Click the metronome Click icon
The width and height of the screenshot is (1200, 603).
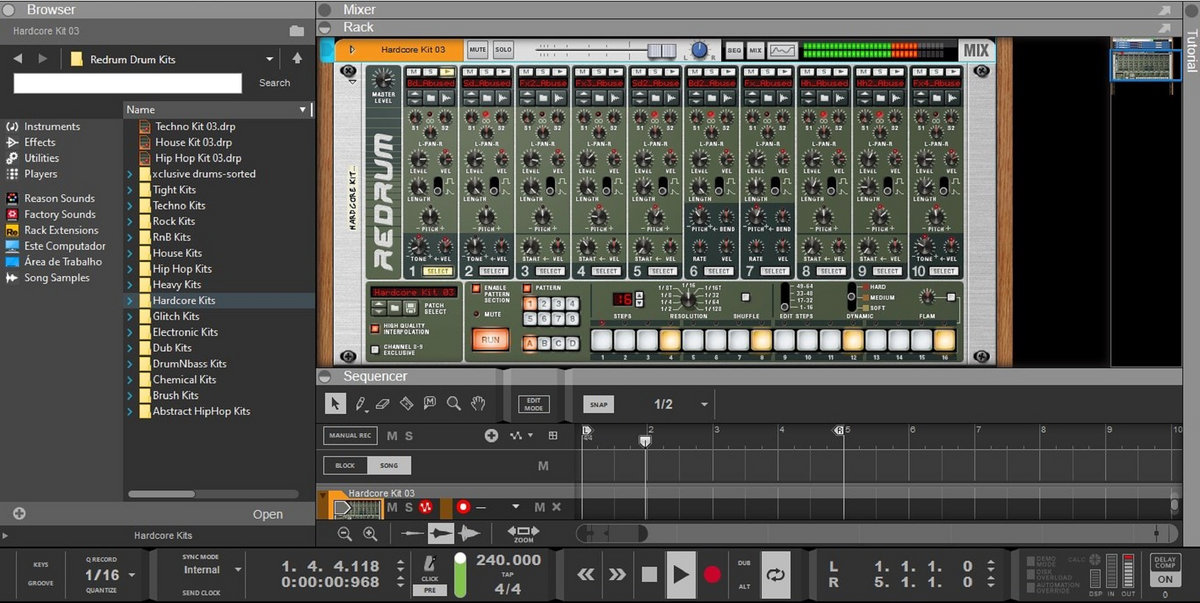429,564
